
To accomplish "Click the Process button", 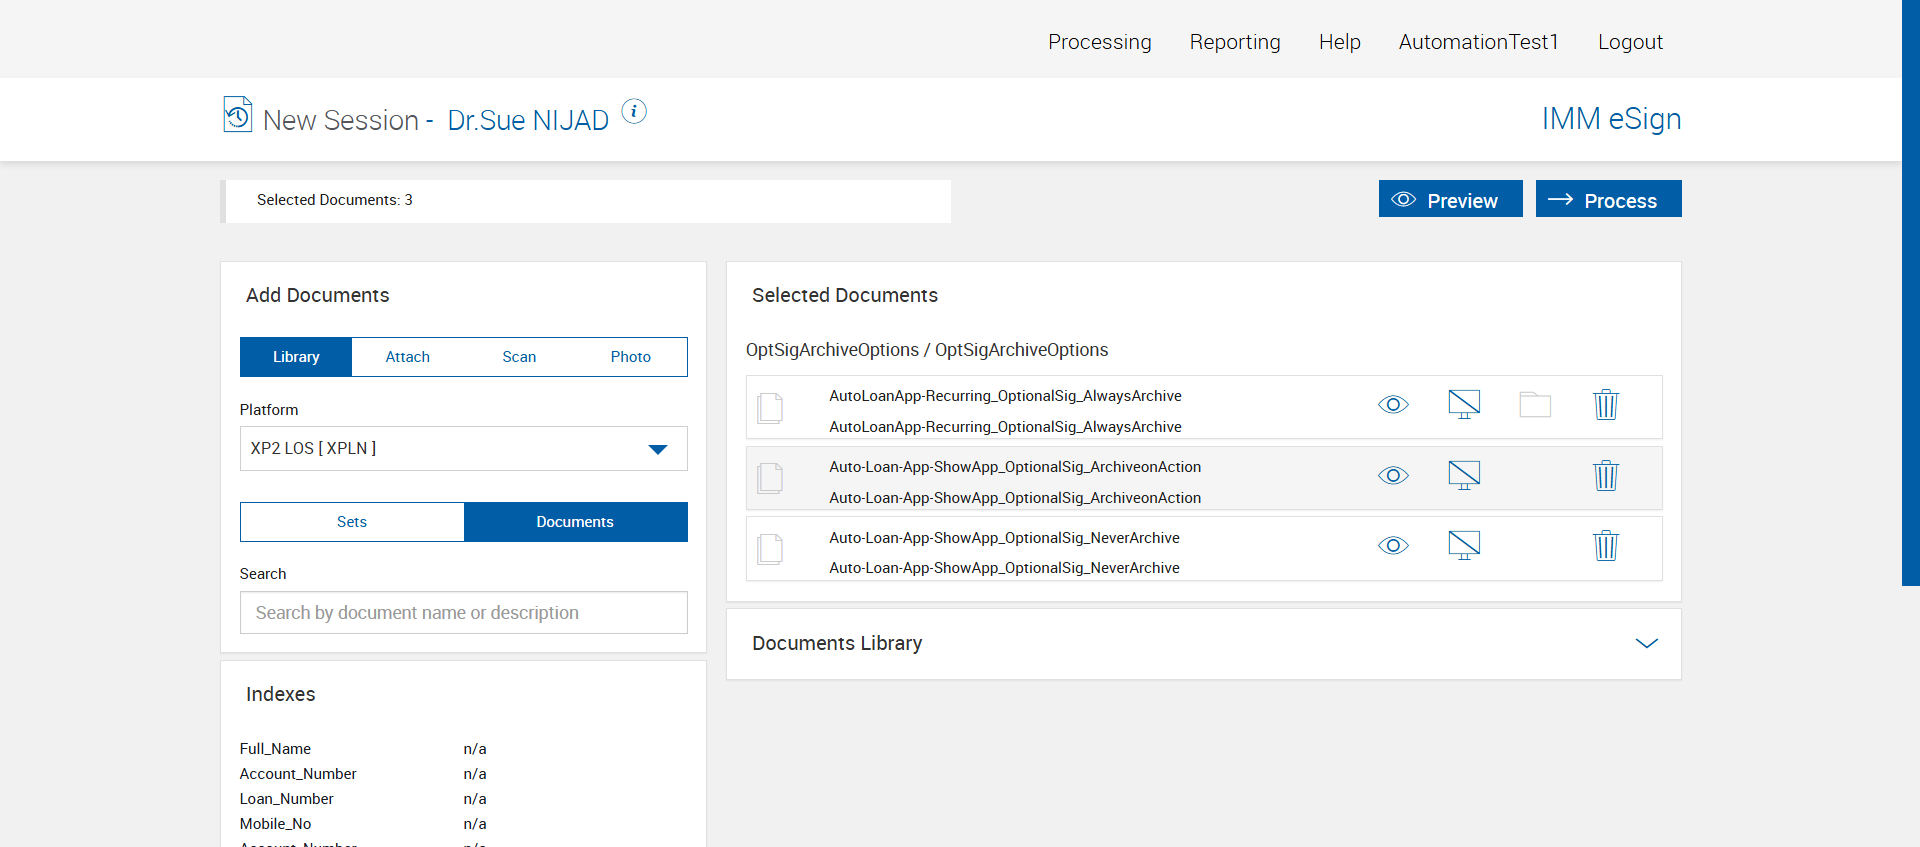I will pyautogui.click(x=1608, y=200).
